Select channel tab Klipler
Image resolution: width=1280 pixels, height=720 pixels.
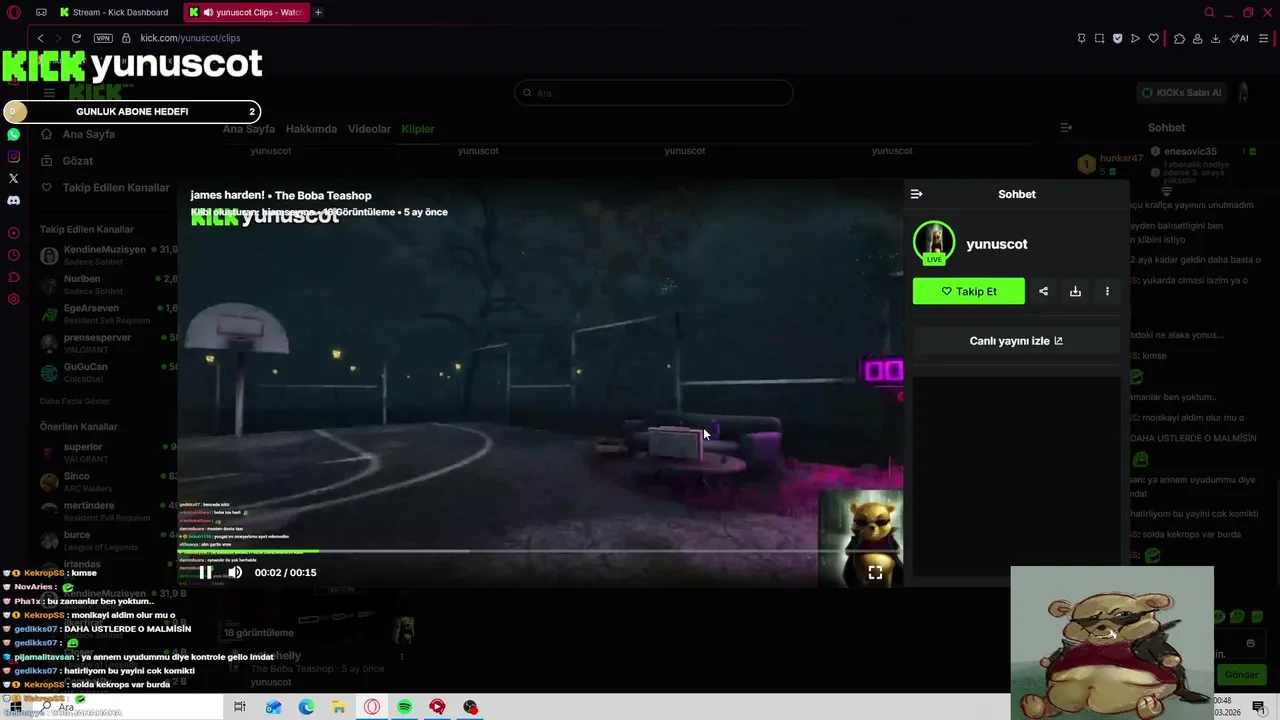pyautogui.click(x=418, y=129)
